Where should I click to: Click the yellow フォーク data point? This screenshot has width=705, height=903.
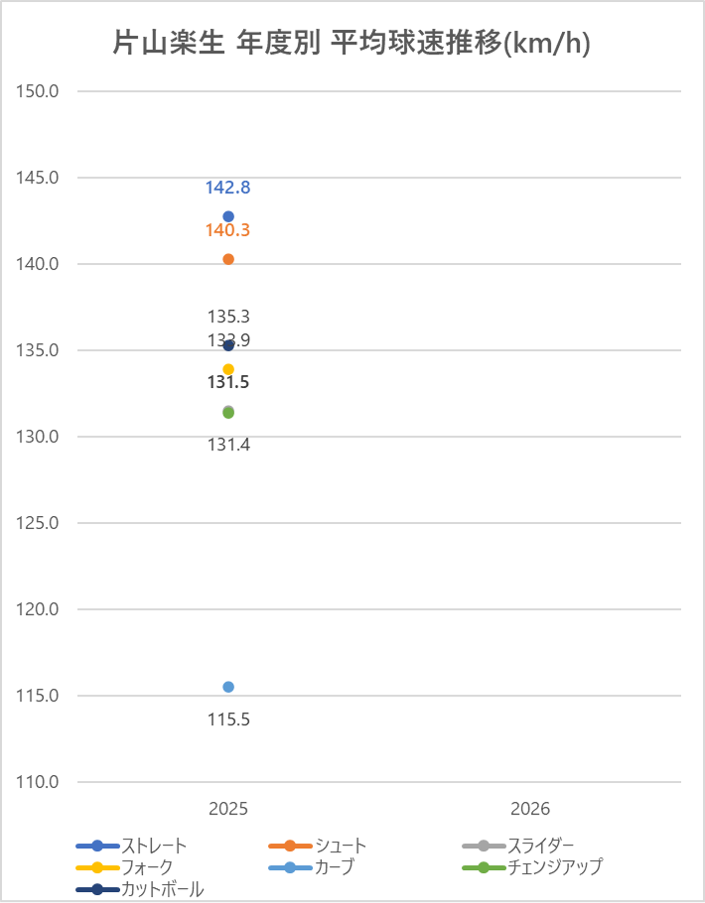coord(228,369)
